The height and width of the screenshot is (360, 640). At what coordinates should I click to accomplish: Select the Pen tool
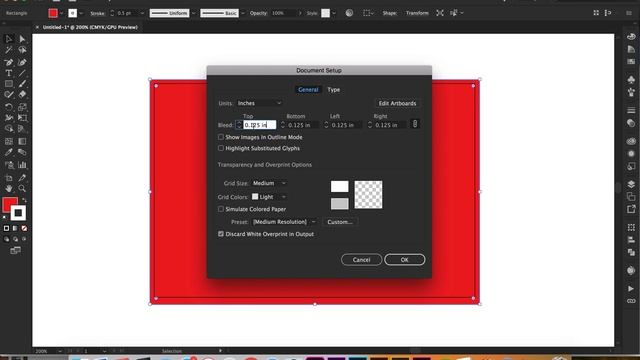(9, 62)
